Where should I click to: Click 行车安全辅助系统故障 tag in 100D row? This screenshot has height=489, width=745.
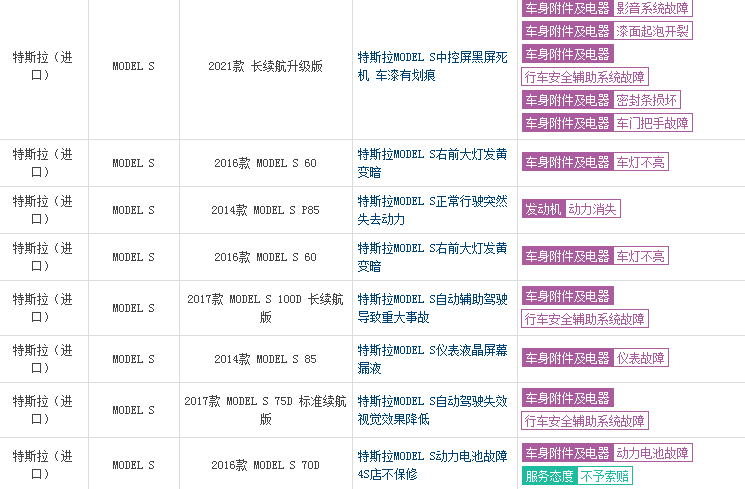[x=585, y=319]
